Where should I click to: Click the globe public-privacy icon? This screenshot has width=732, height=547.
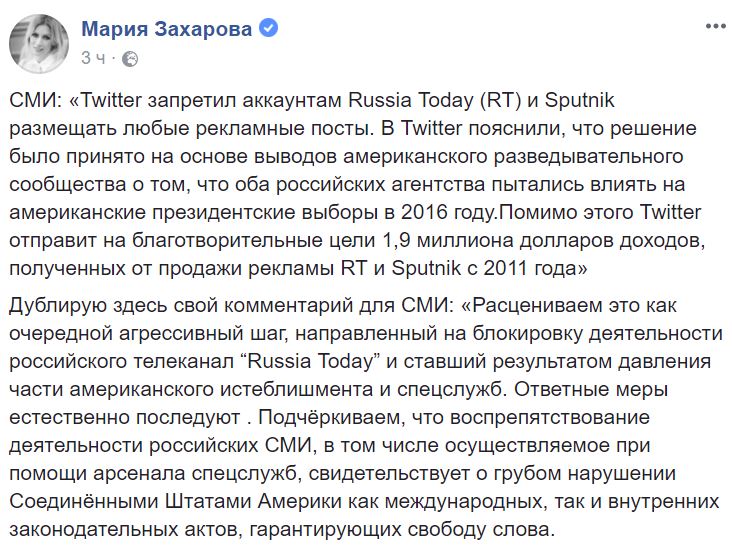(130, 59)
